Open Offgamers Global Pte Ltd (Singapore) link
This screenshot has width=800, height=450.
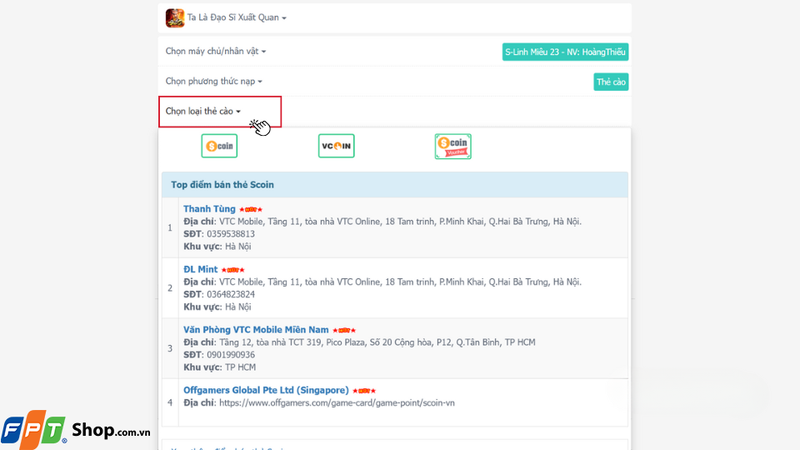[x=266, y=390]
